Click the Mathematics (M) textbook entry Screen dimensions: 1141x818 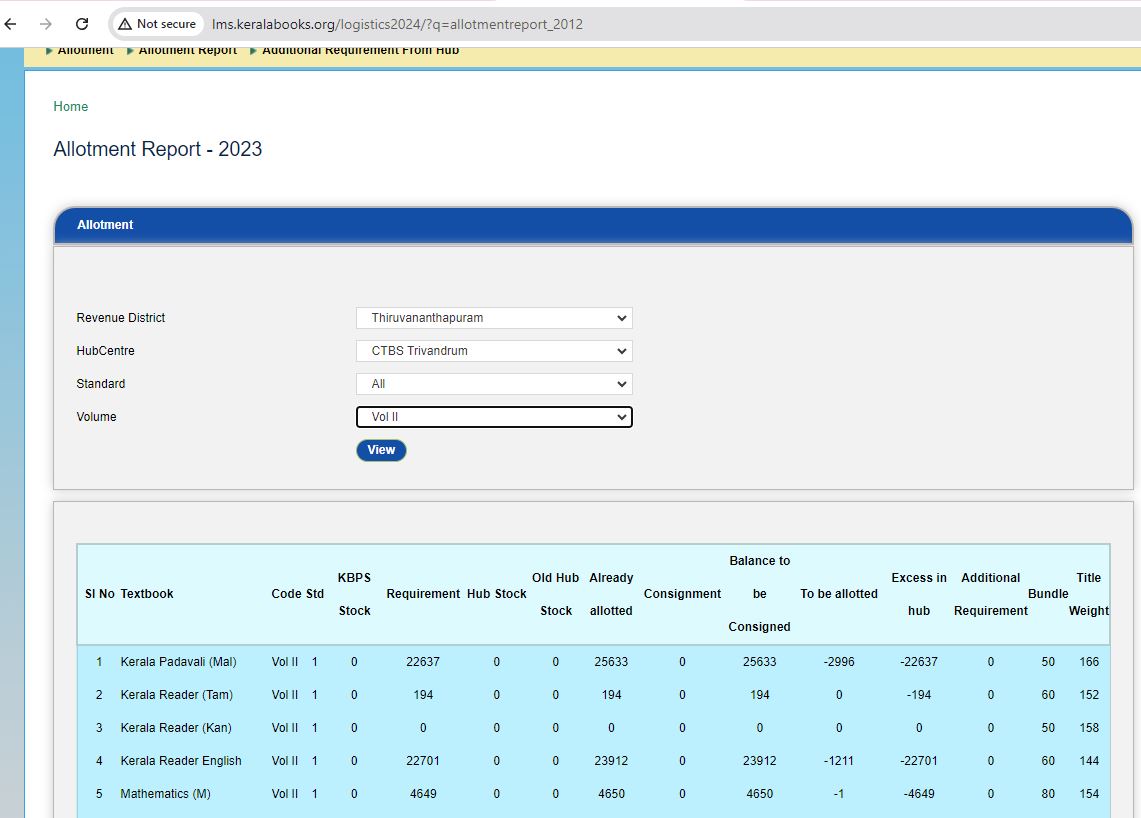[165, 794]
